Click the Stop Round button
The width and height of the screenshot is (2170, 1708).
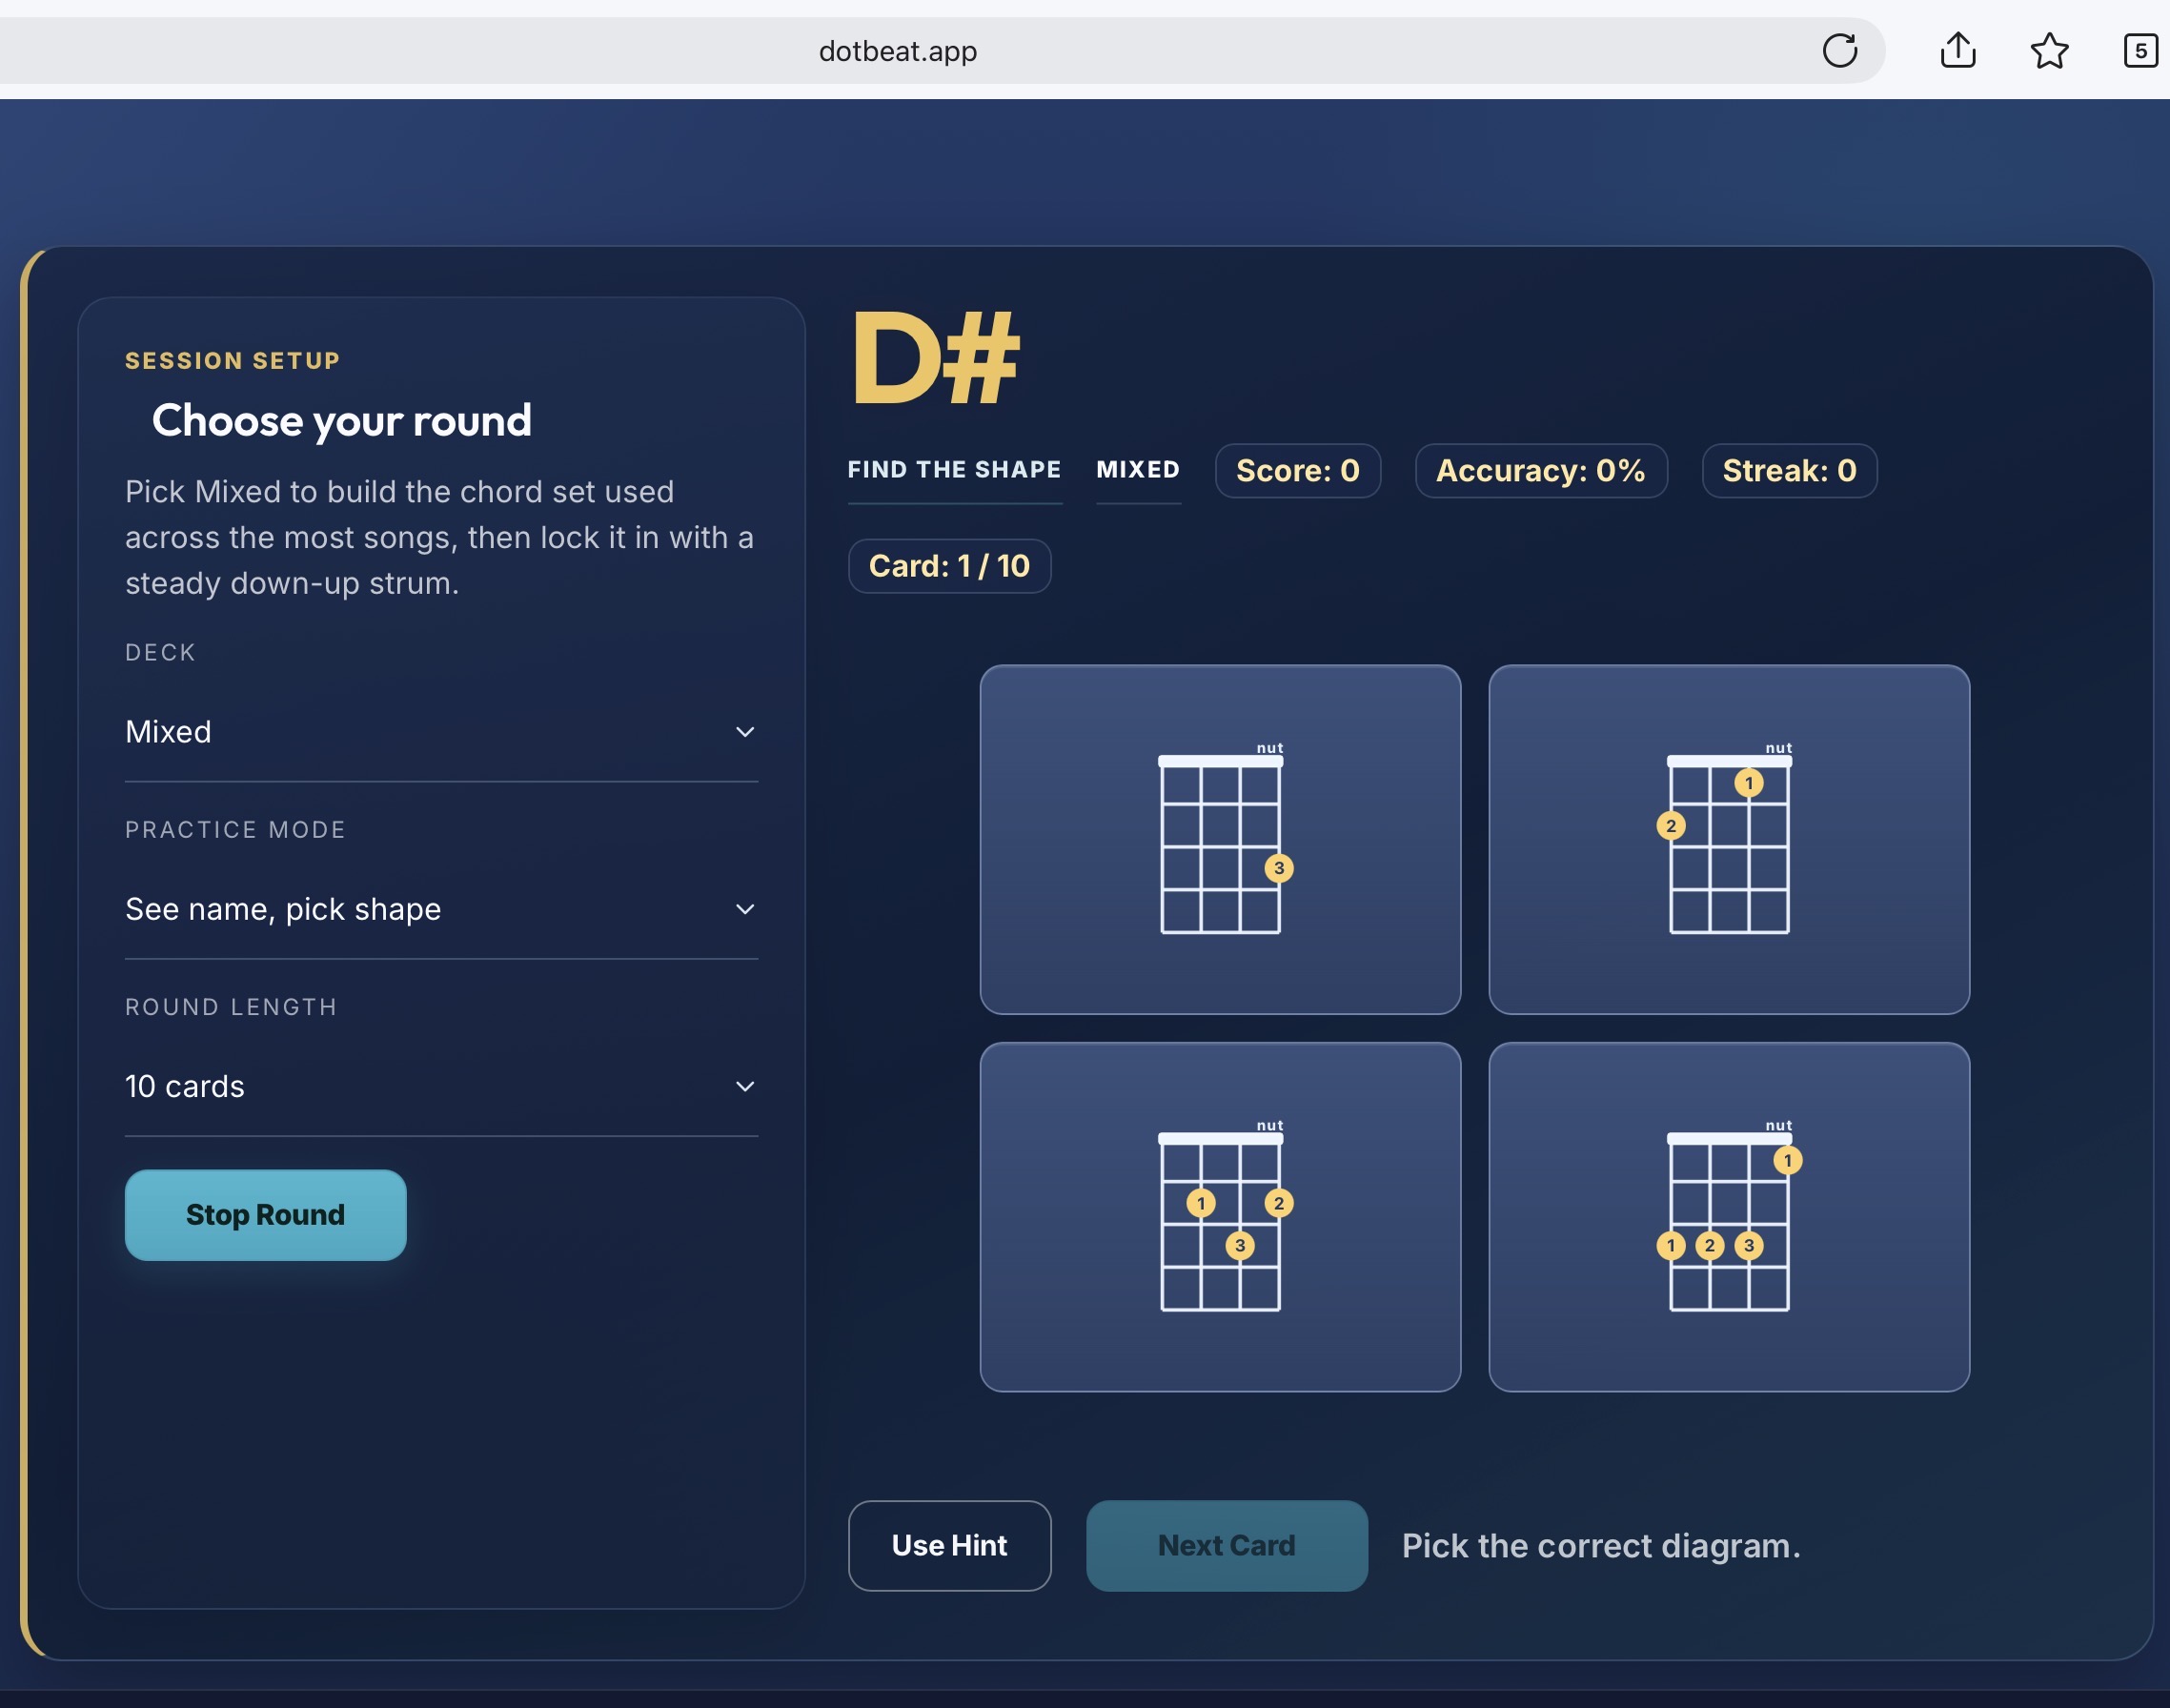(266, 1215)
